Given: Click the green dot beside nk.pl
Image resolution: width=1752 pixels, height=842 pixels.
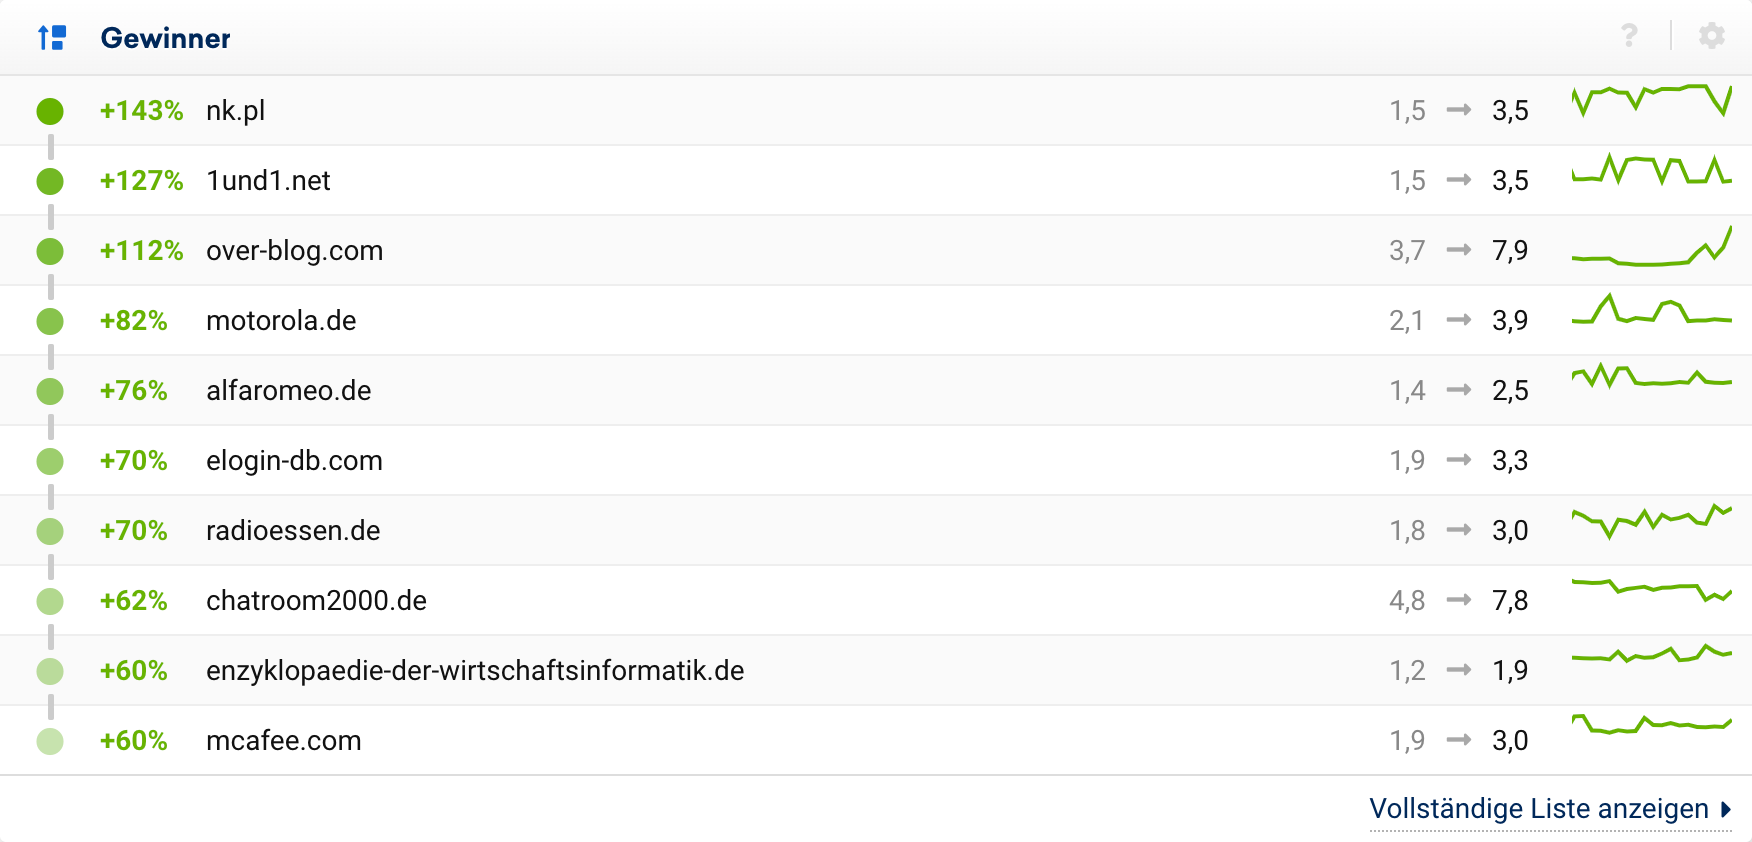Looking at the screenshot, I should [x=50, y=111].
